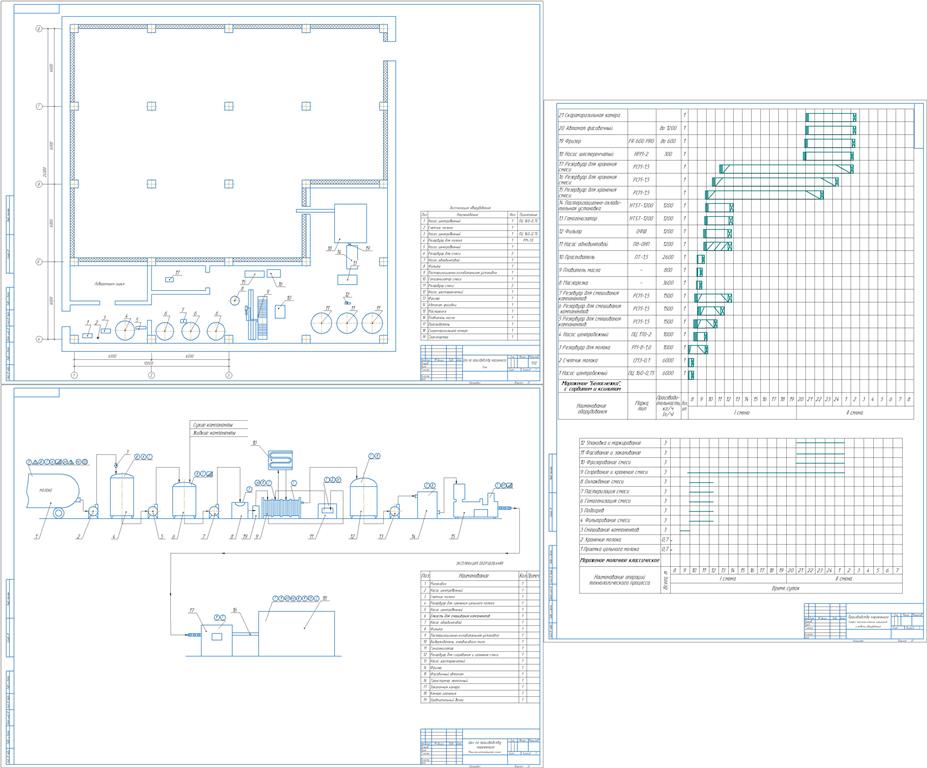Click the '1 Насос центробежный' row label
927x768 pixels.
tap(583, 374)
